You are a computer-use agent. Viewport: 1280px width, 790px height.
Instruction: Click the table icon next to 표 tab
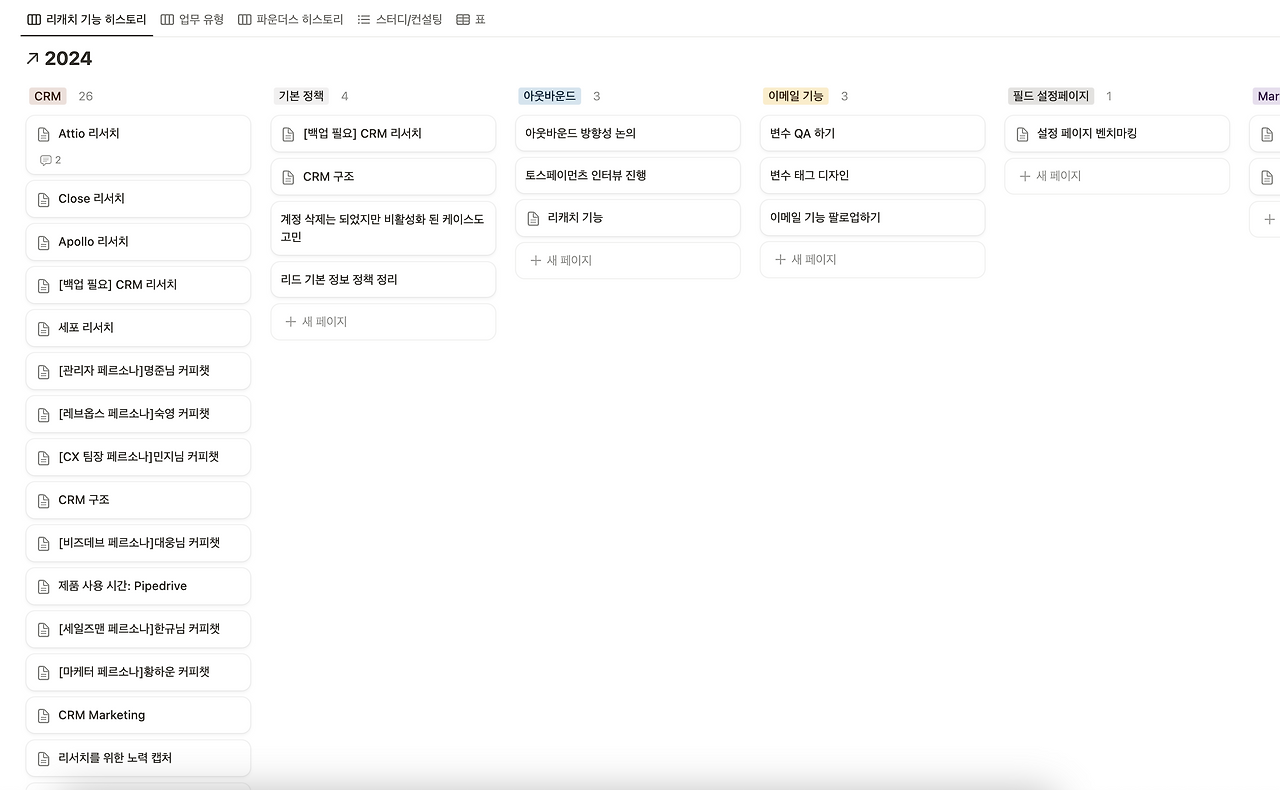(460, 19)
